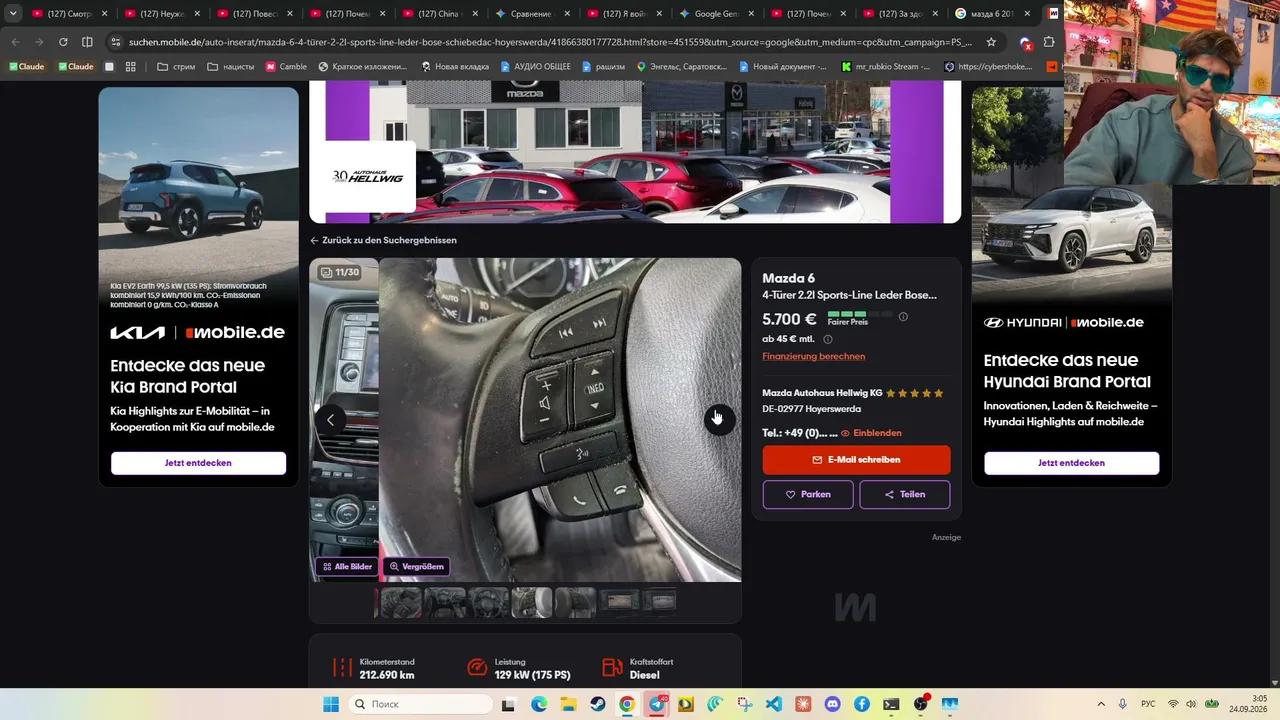Open the Windows Start menu
The width and height of the screenshot is (1280, 720).
pos(331,704)
